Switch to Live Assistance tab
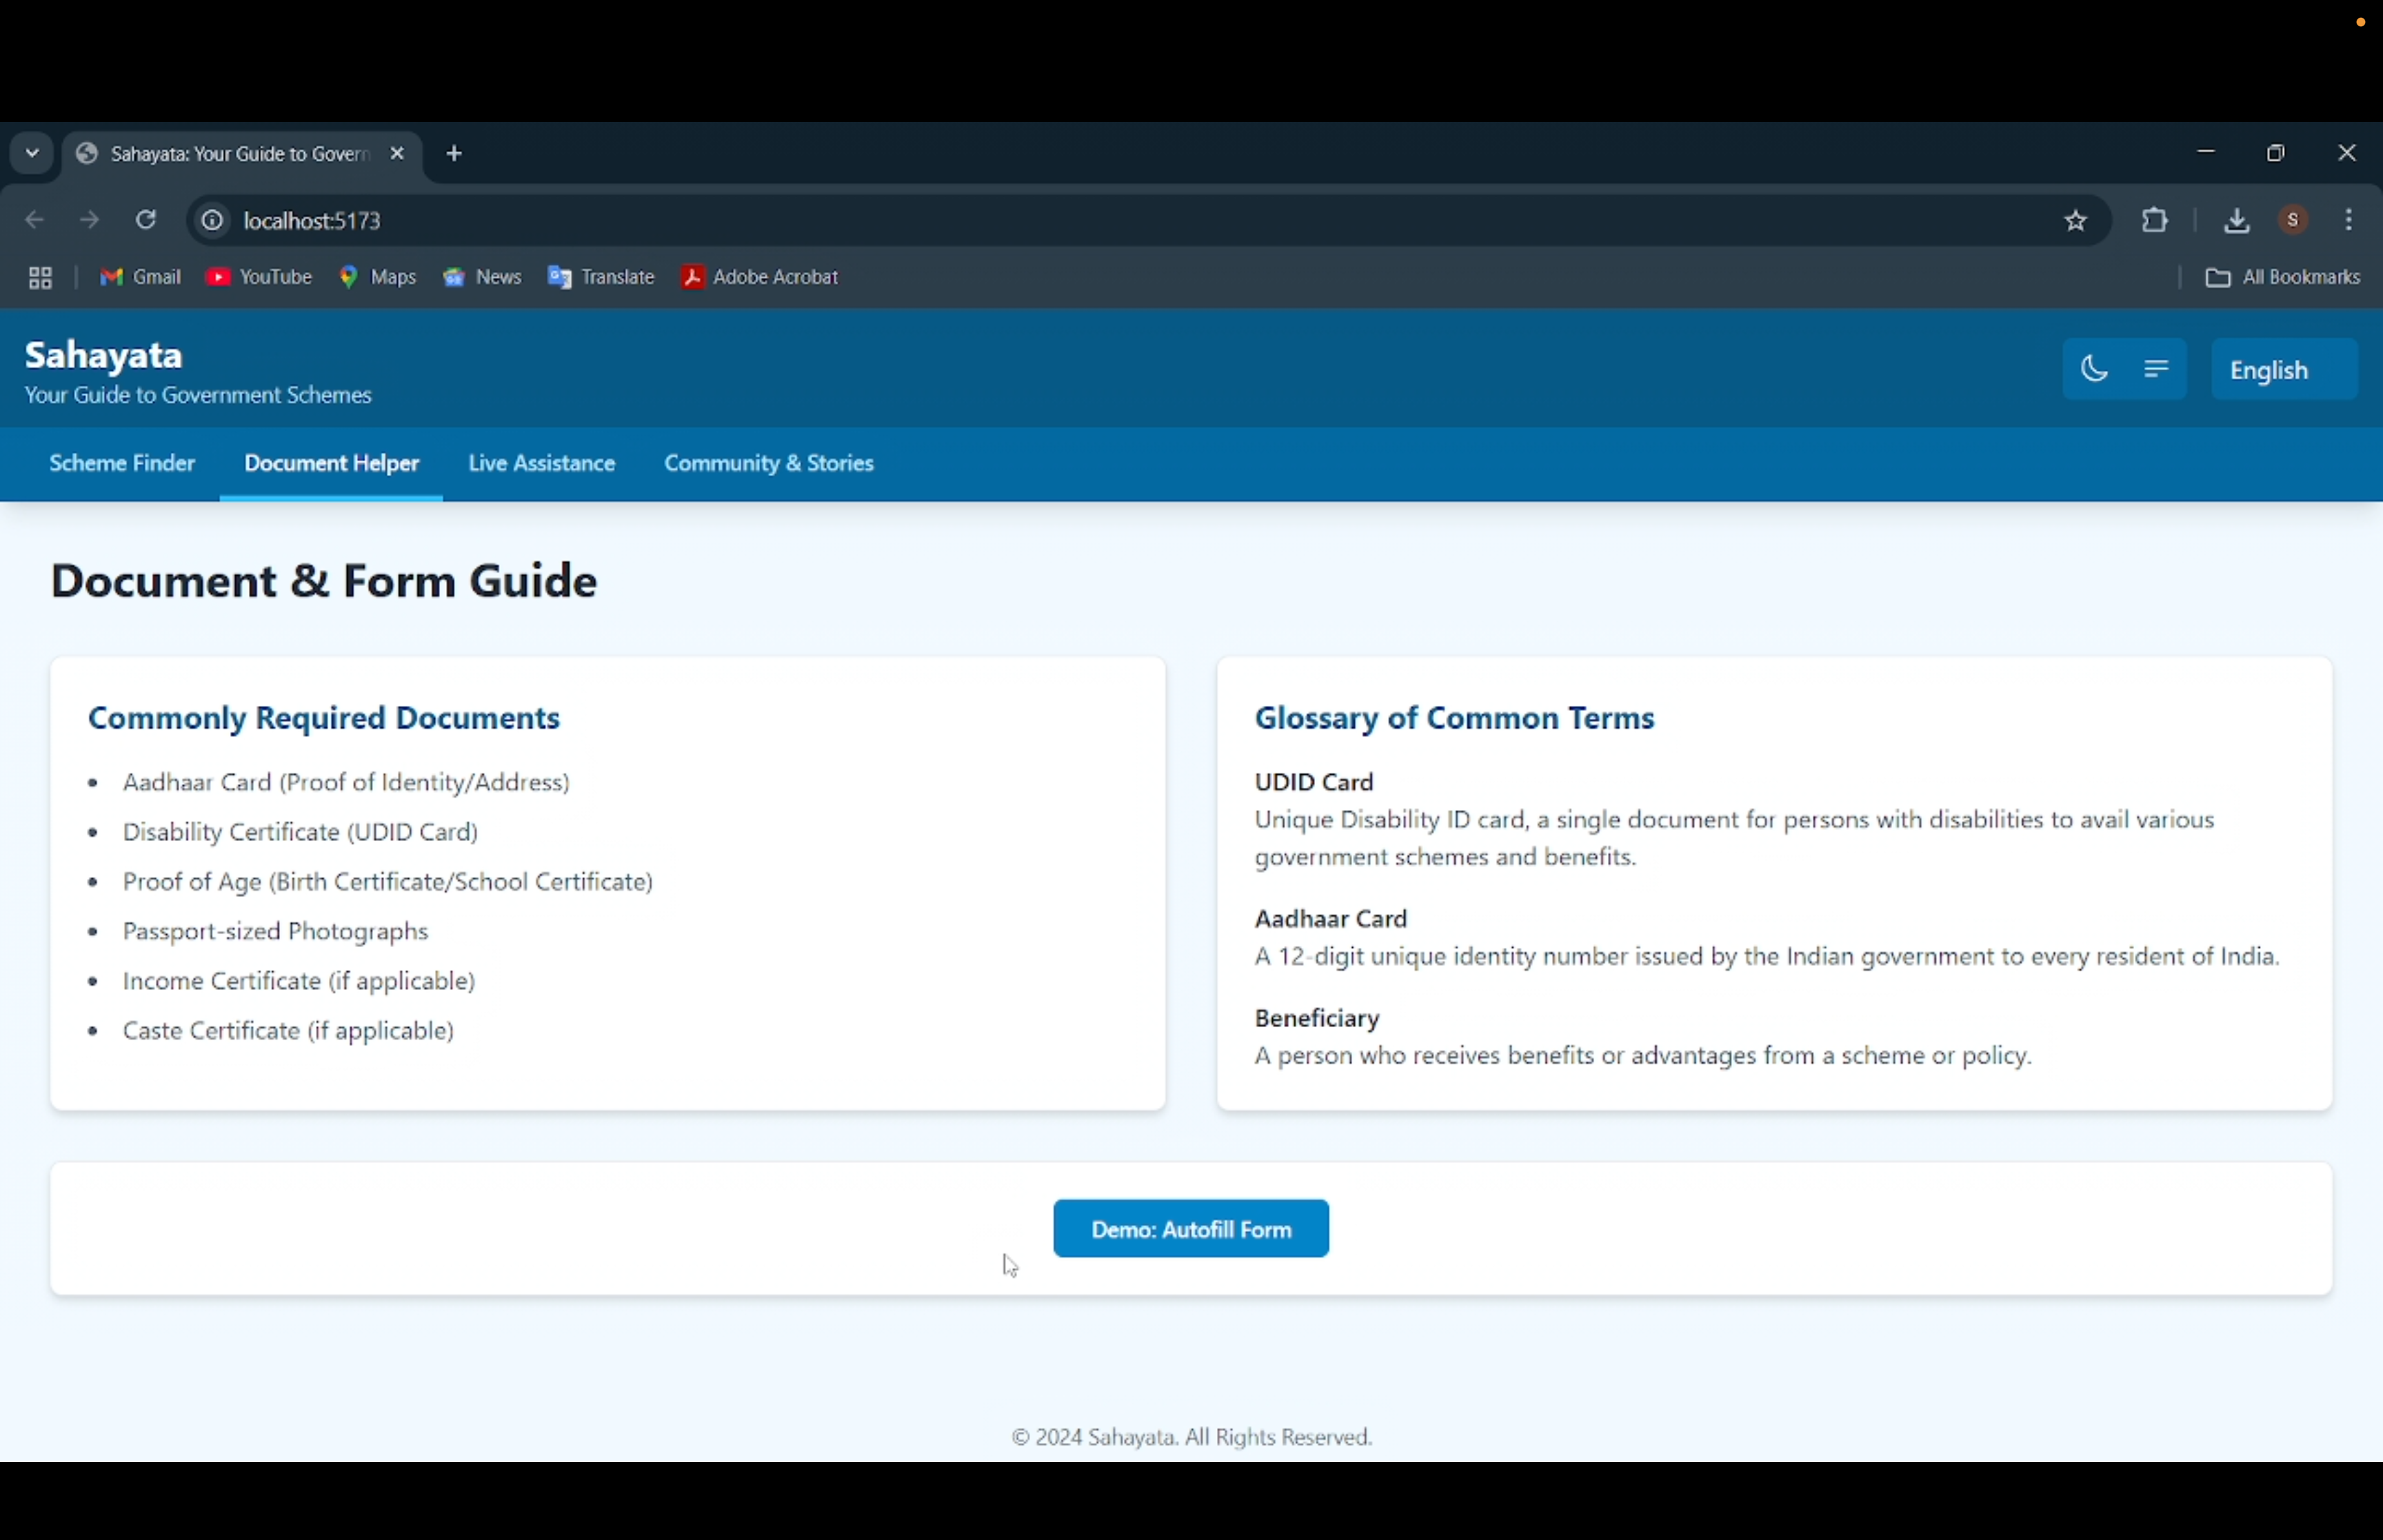This screenshot has width=2383, height=1540. [x=541, y=464]
